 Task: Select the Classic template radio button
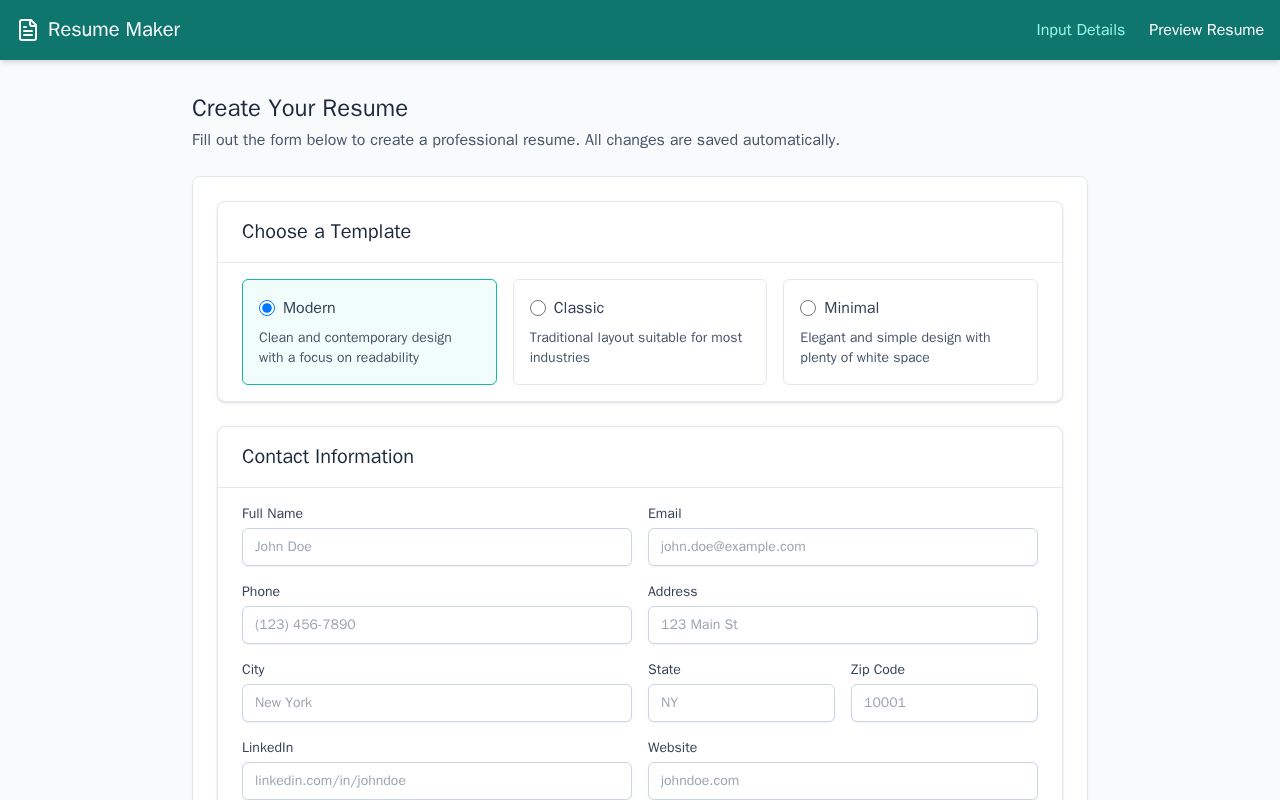pos(538,308)
